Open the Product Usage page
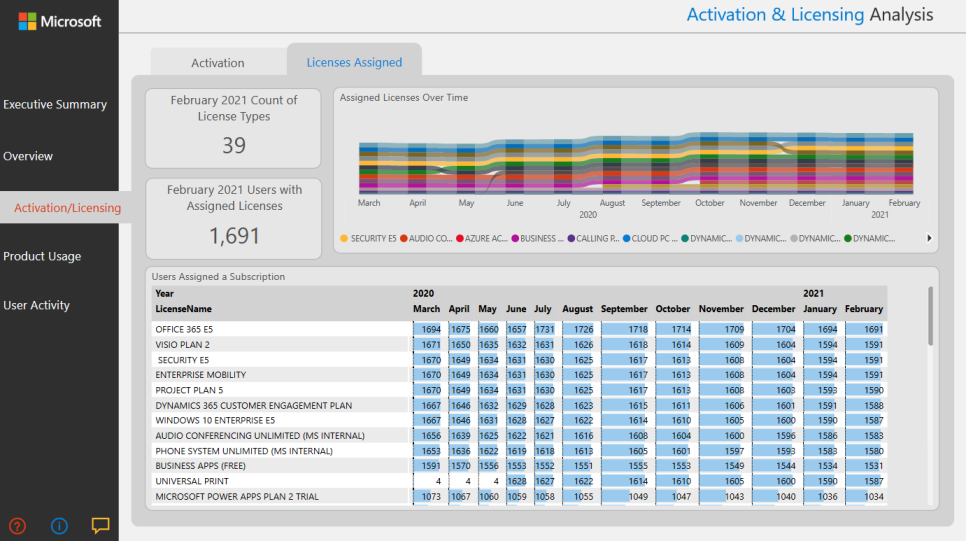The height and width of the screenshot is (541, 966). pyautogui.click(x=42, y=256)
